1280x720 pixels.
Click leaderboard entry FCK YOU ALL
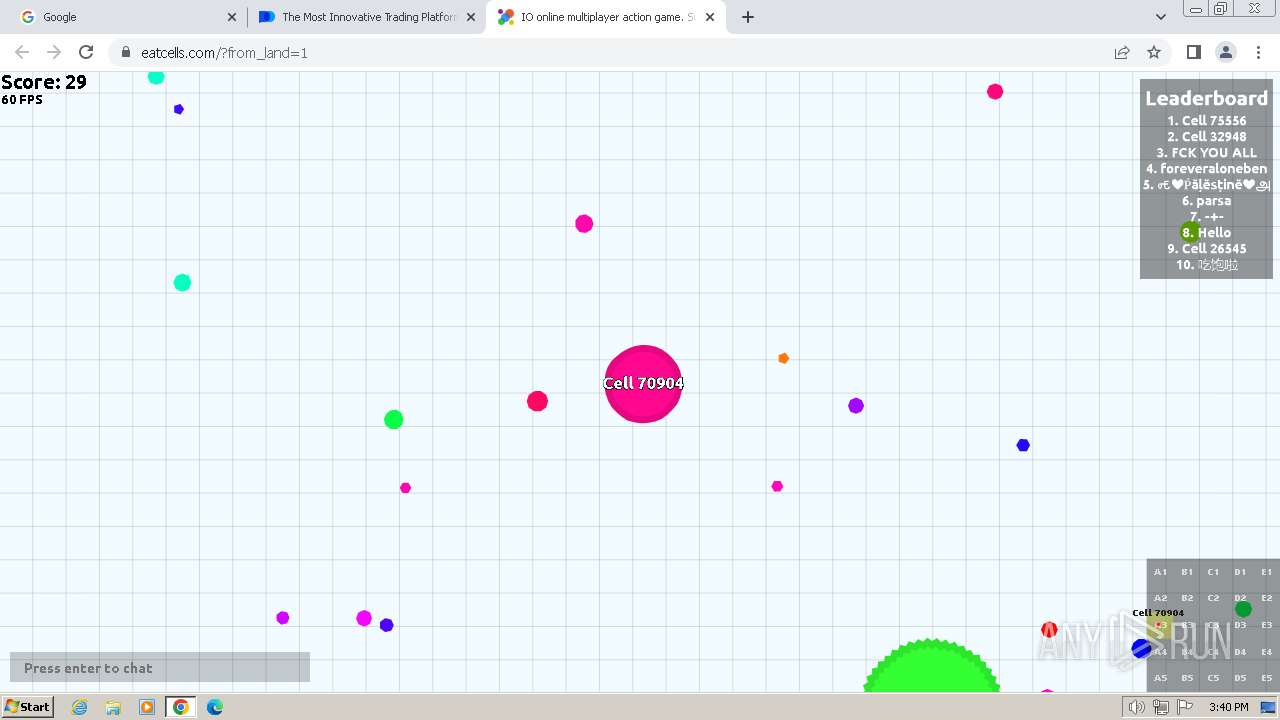[1206, 153]
